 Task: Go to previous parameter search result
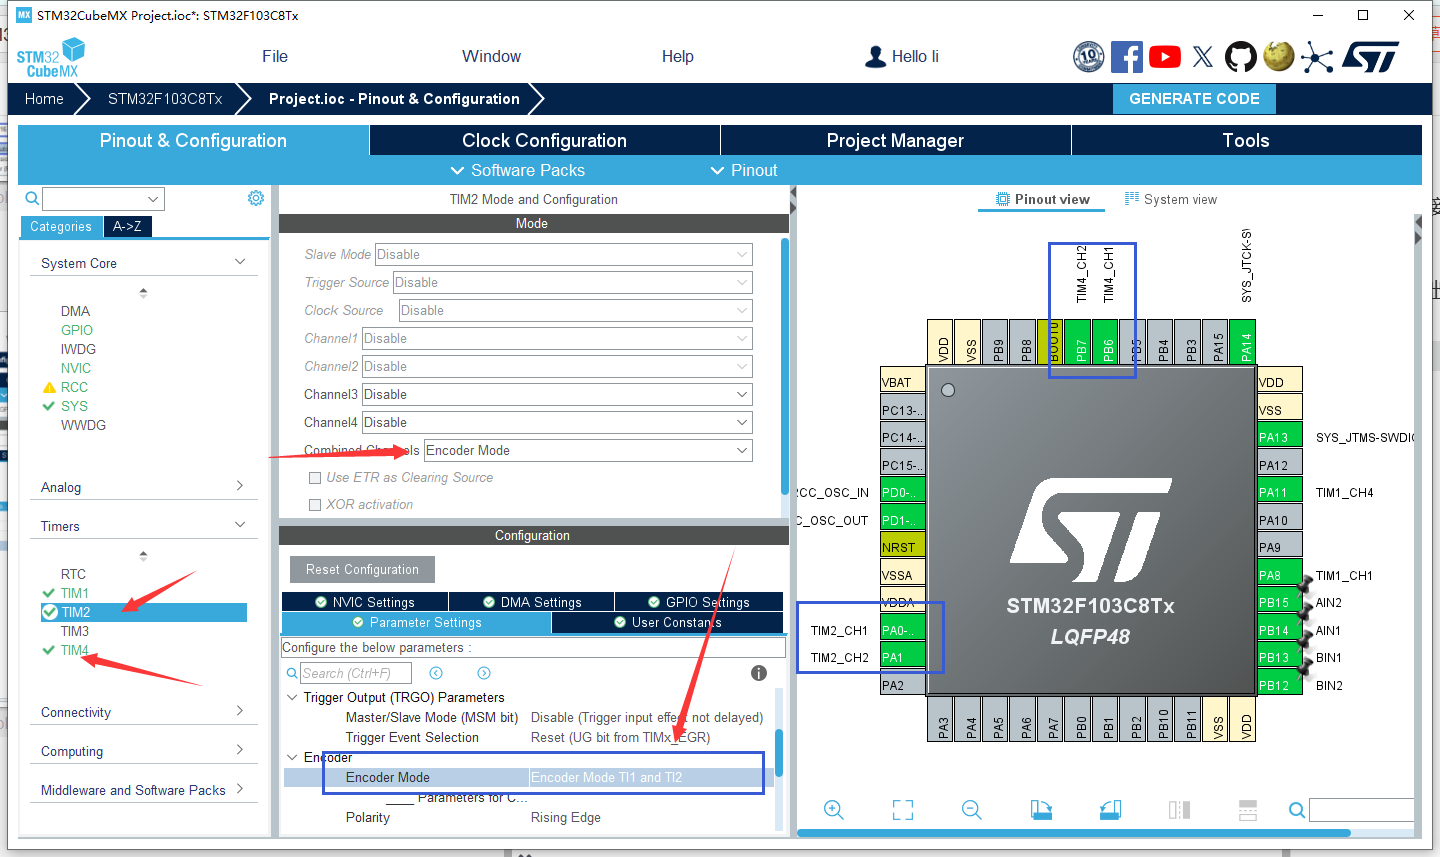(x=436, y=673)
